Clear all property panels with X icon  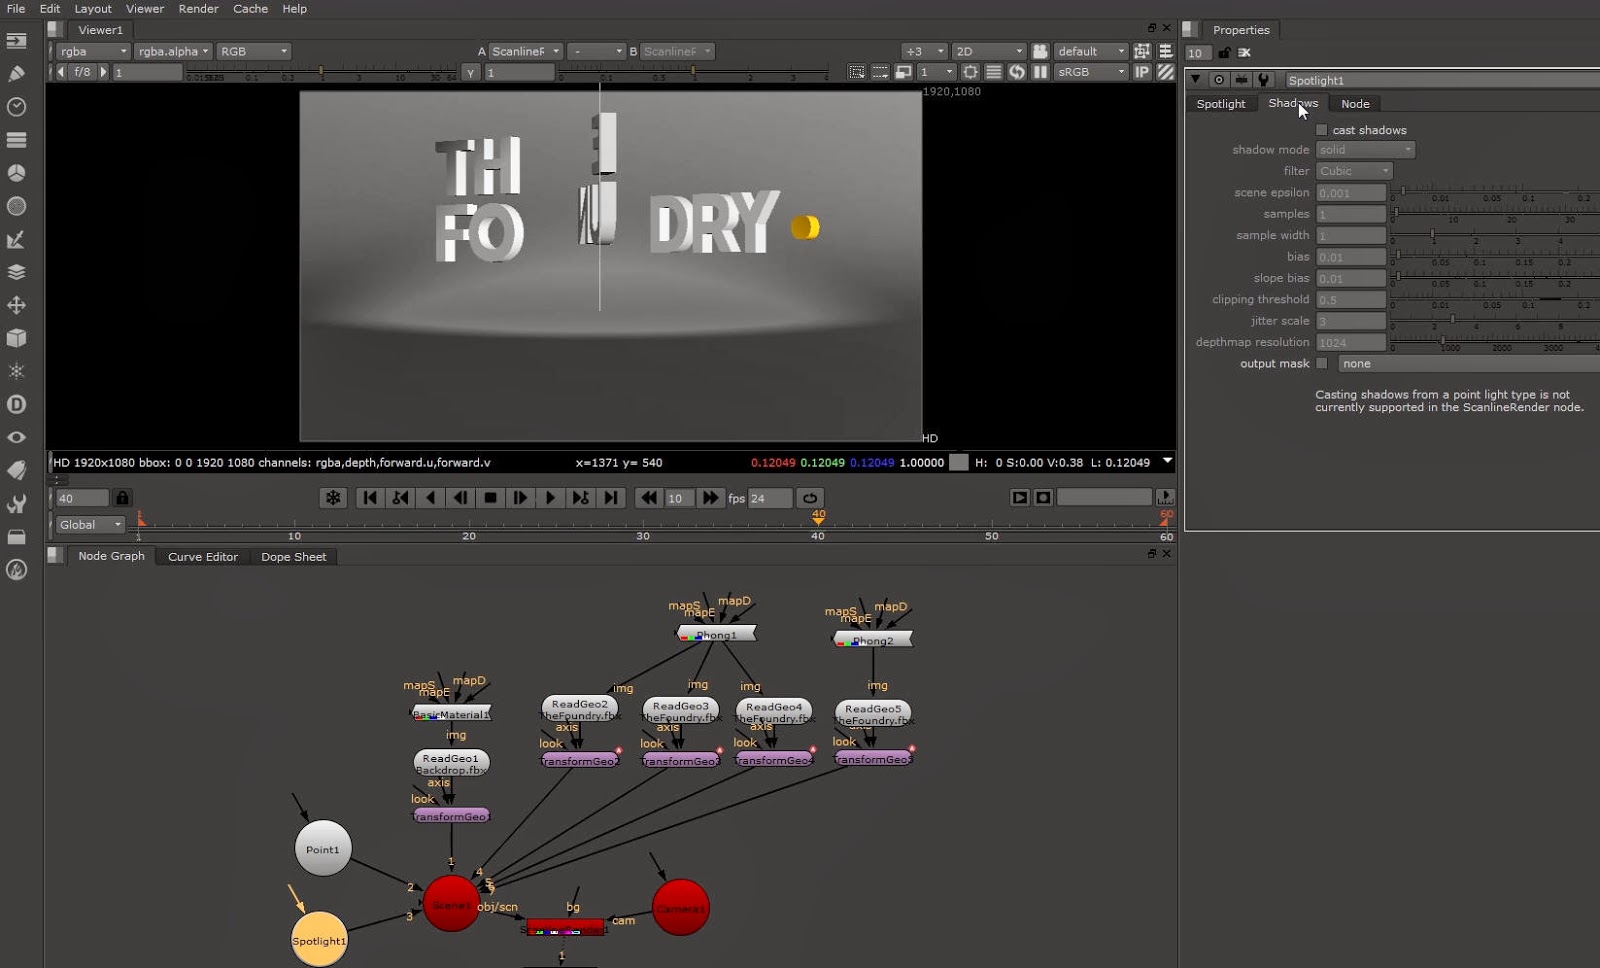[1245, 53]
